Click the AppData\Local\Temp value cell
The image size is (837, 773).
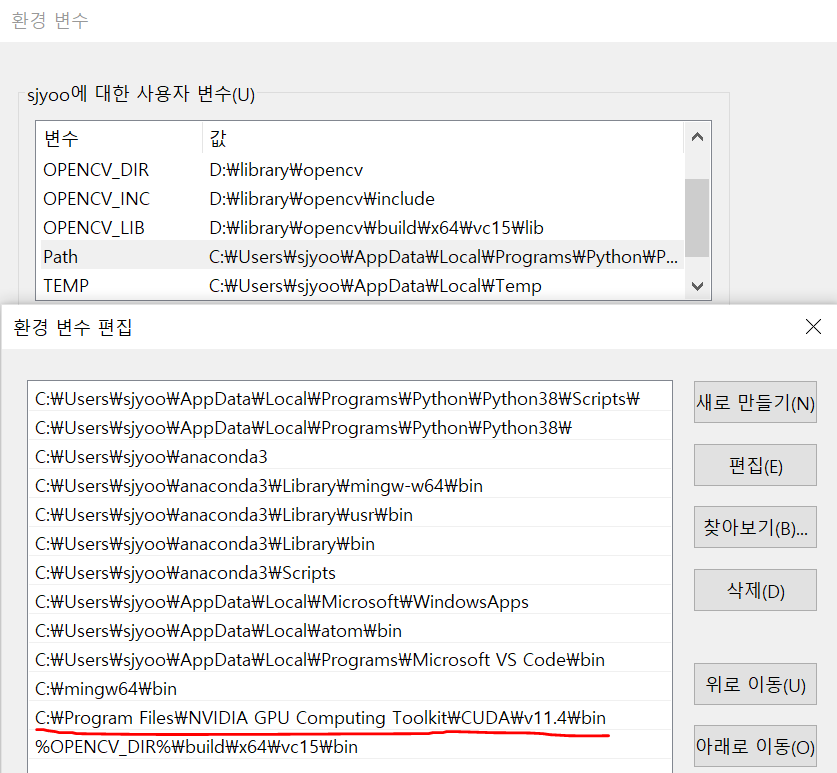point(375,286)
